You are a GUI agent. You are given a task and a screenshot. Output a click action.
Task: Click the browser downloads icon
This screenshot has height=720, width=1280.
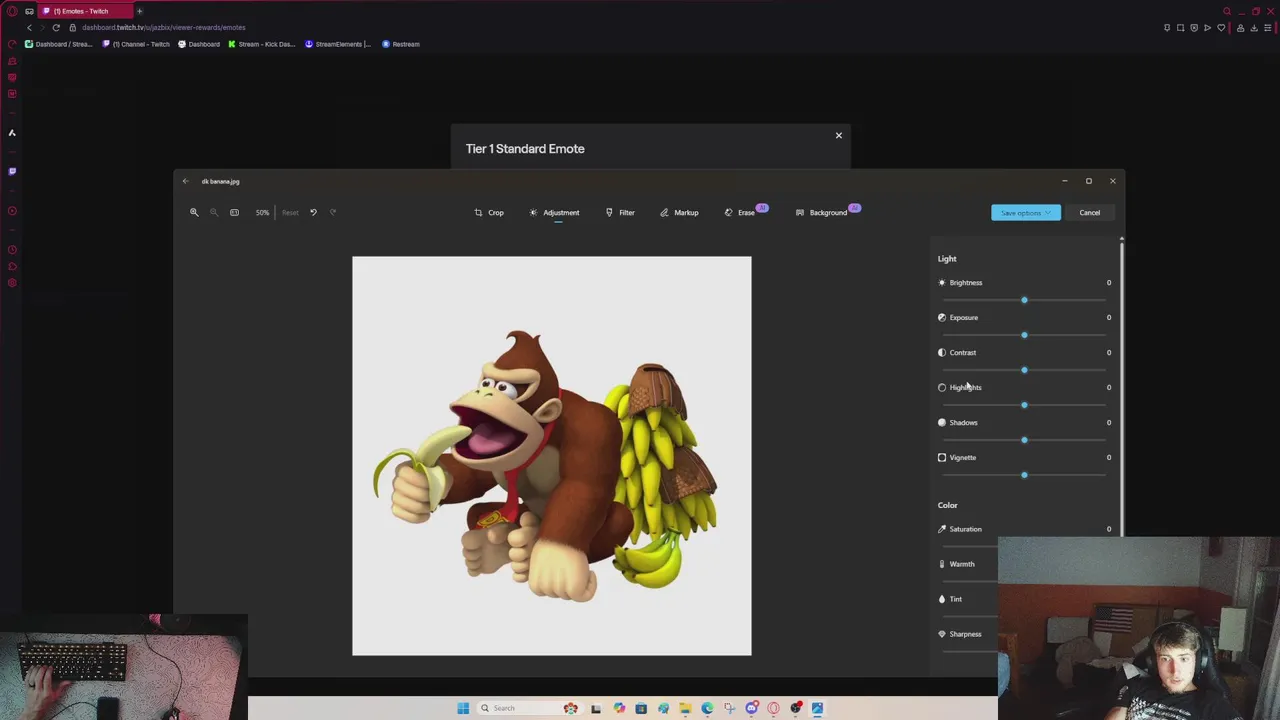(x=1254, y=27)
